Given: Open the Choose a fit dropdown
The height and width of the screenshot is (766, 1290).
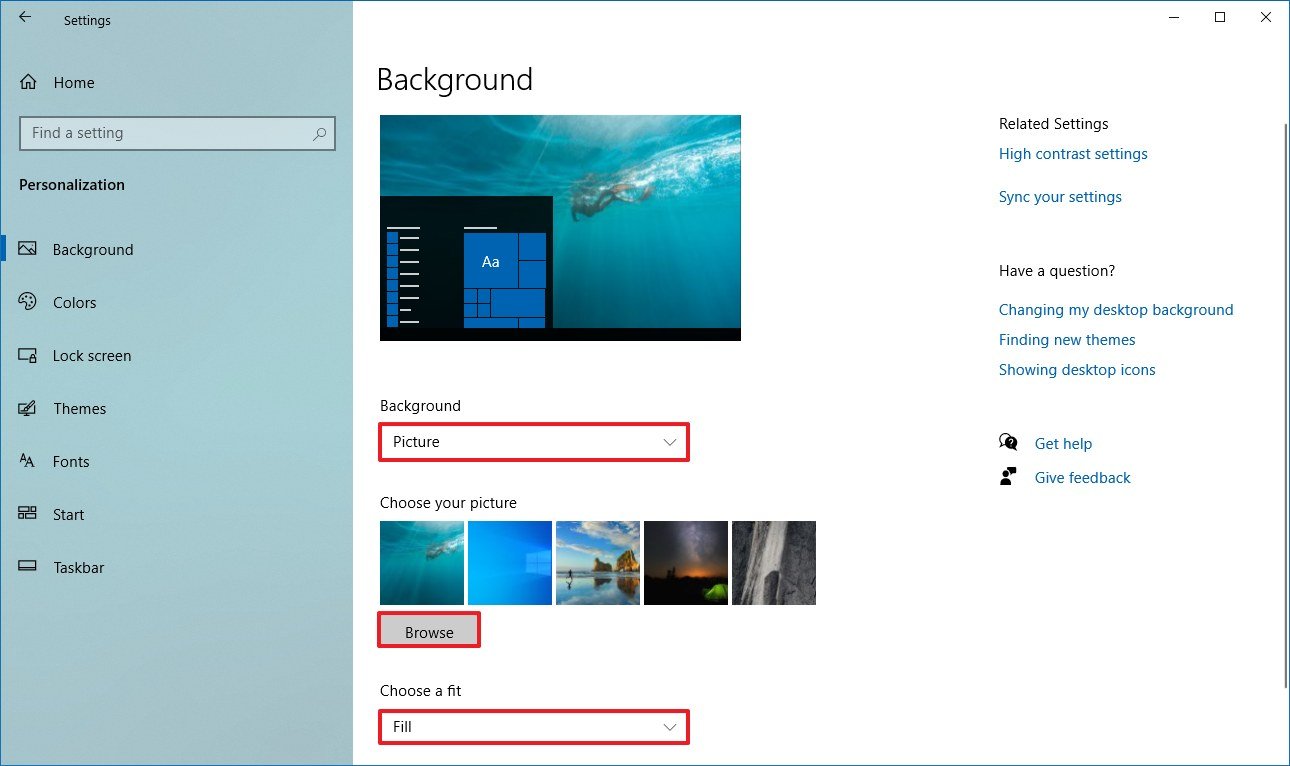Looking at the screenshot, I should click(x=534, y=727).
